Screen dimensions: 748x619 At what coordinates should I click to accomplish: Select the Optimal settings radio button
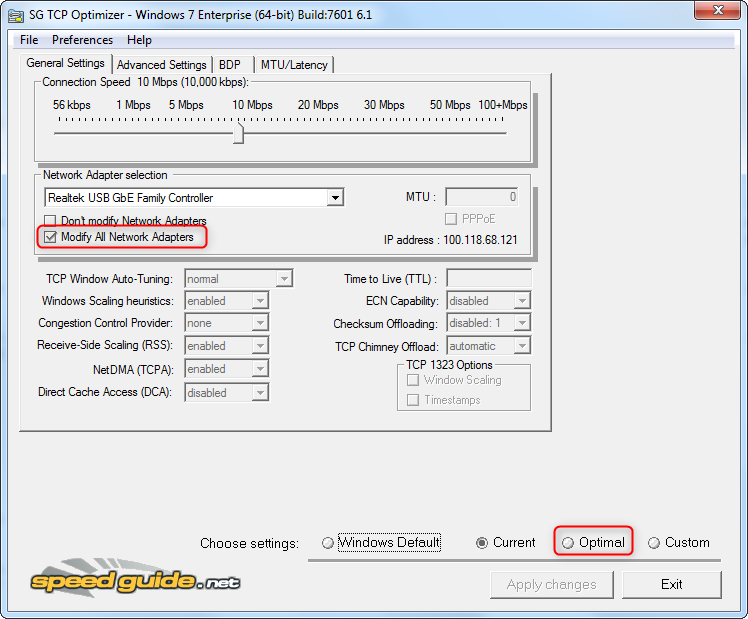point(568,543)
